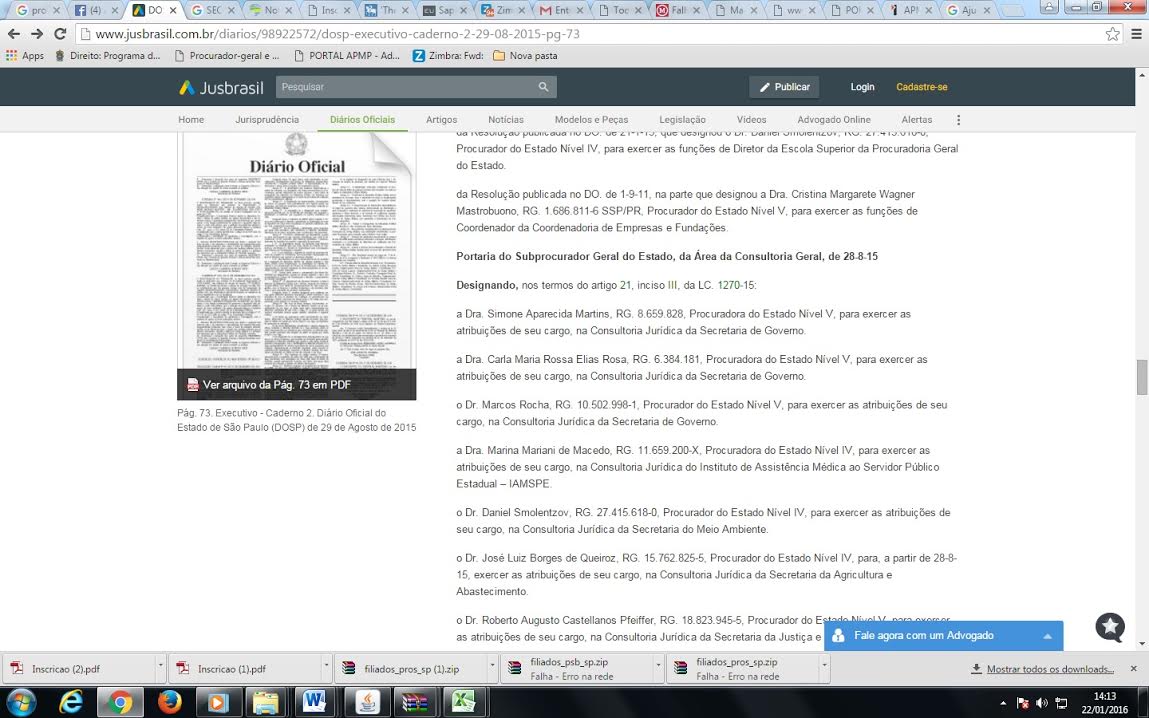Click the Pesquisar search field
This screenshot has width=1149, height=718.
405,87
